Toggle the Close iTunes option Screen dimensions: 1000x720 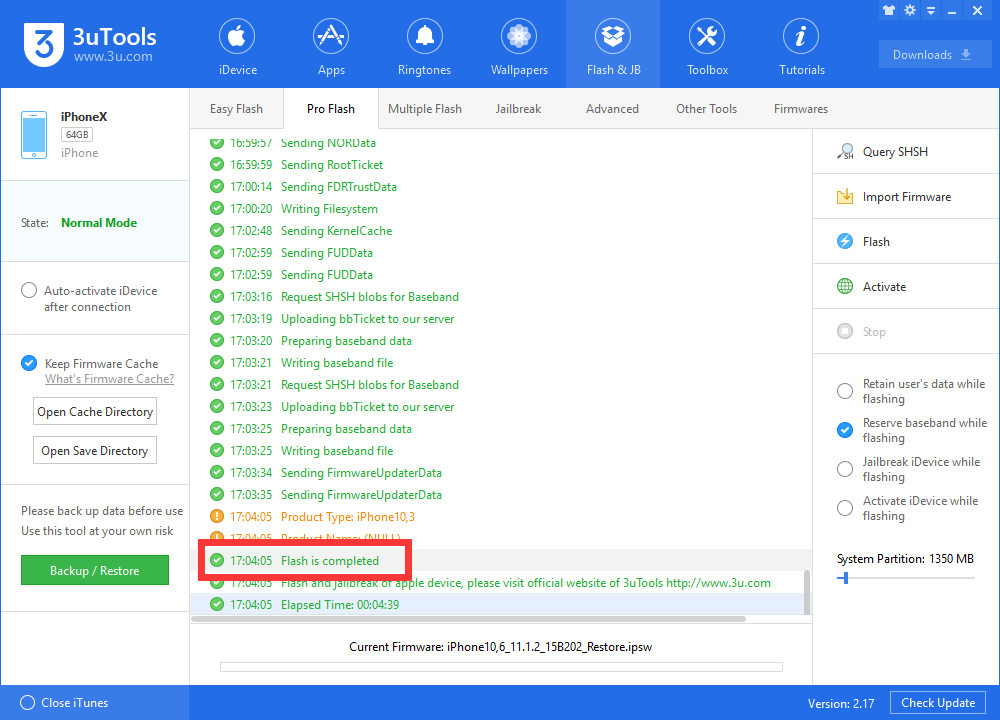point(27,702)
